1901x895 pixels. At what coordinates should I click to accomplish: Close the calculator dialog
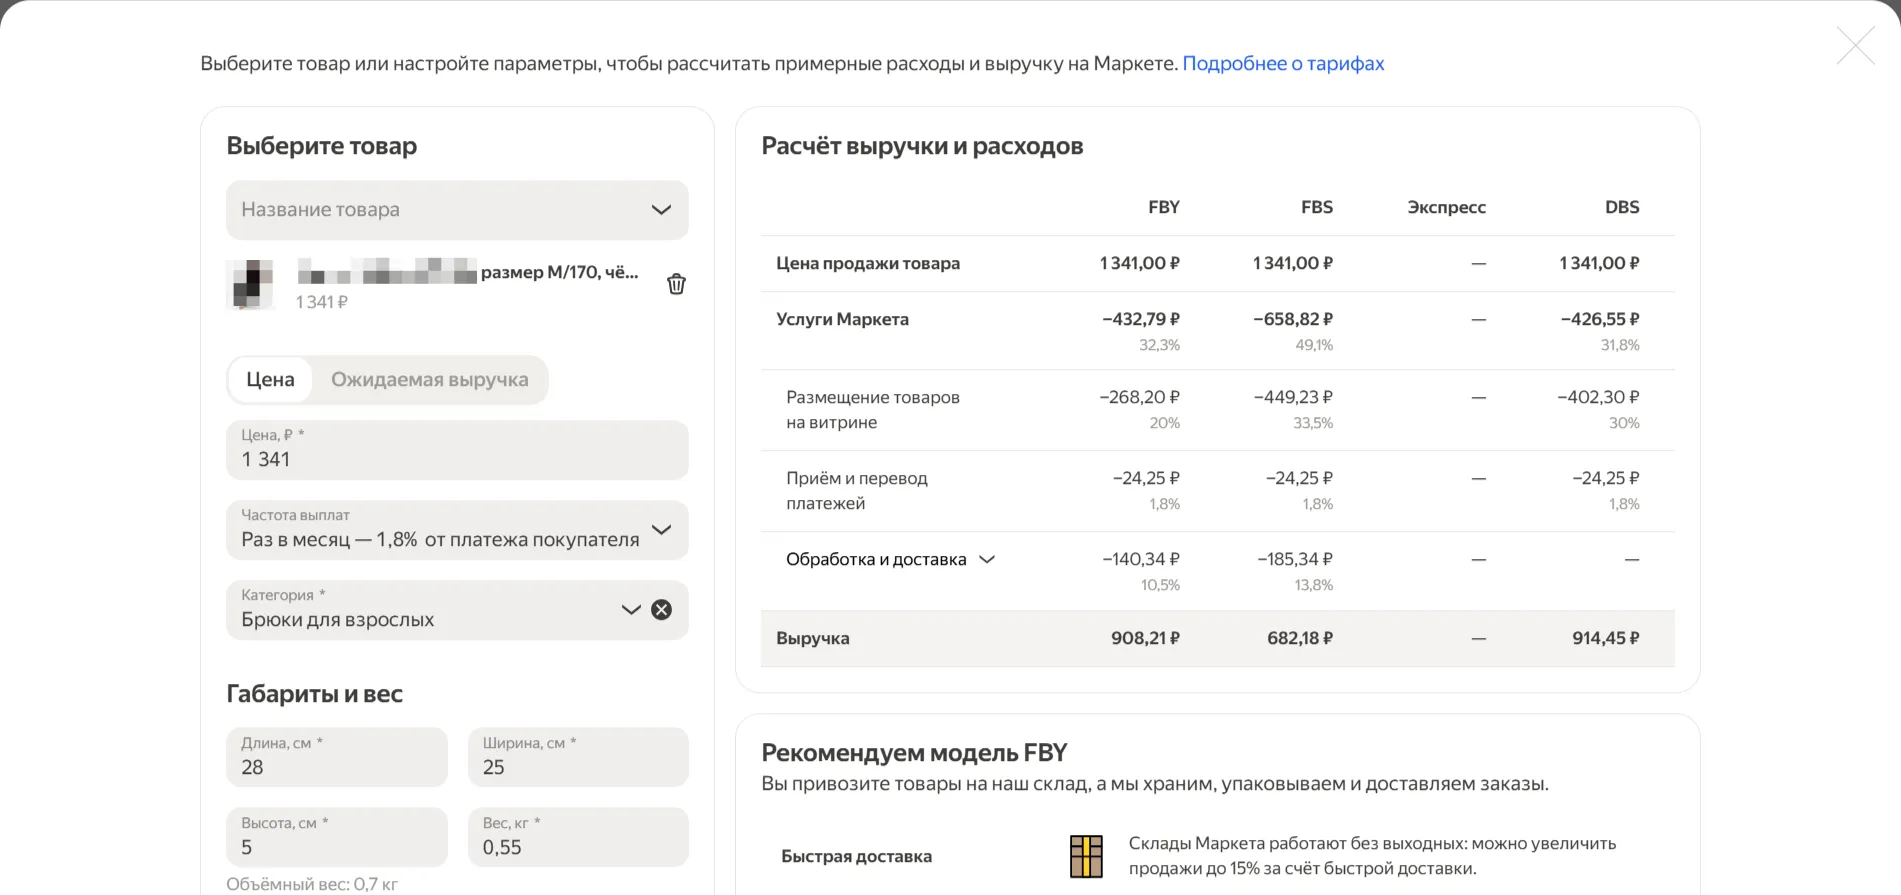click(1855, 46)
